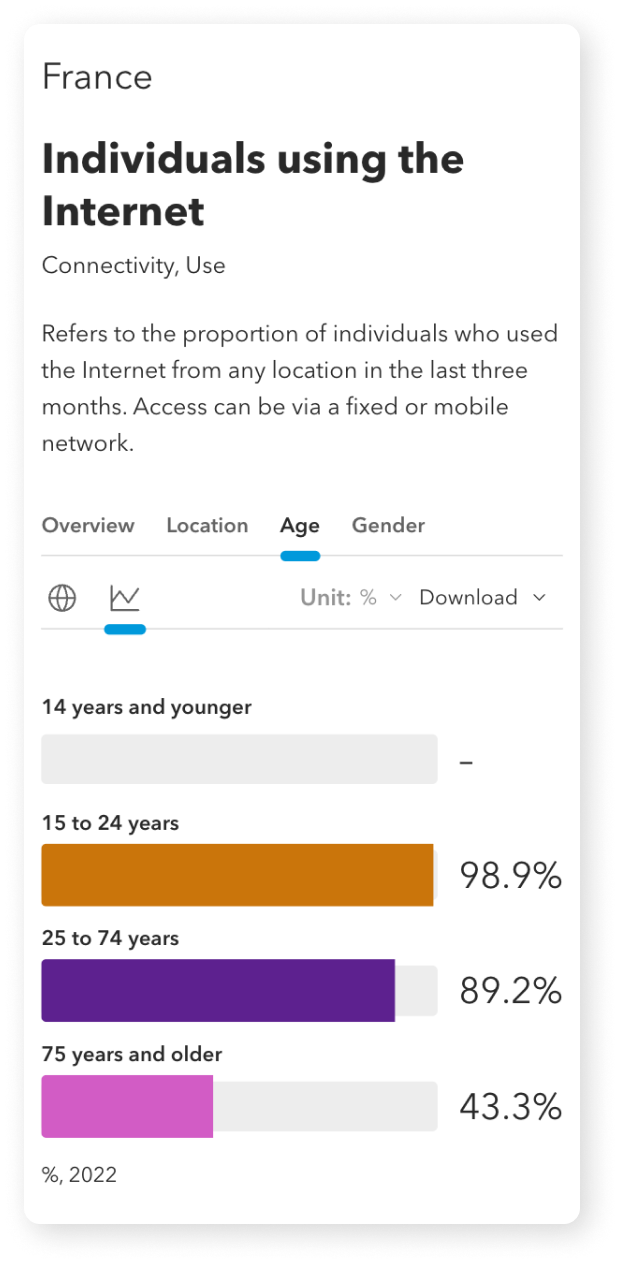This screenshot has height=1264, width=620.
Task: Open the Overview tab
Action: point(88,526)
